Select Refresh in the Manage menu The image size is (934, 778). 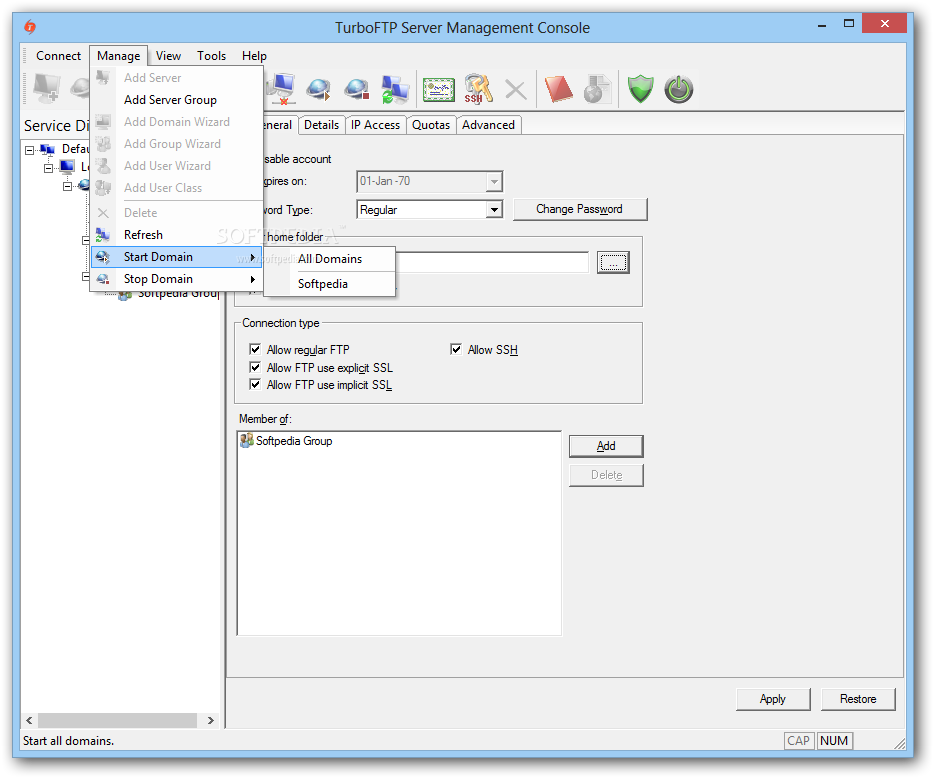pos(176,235)
